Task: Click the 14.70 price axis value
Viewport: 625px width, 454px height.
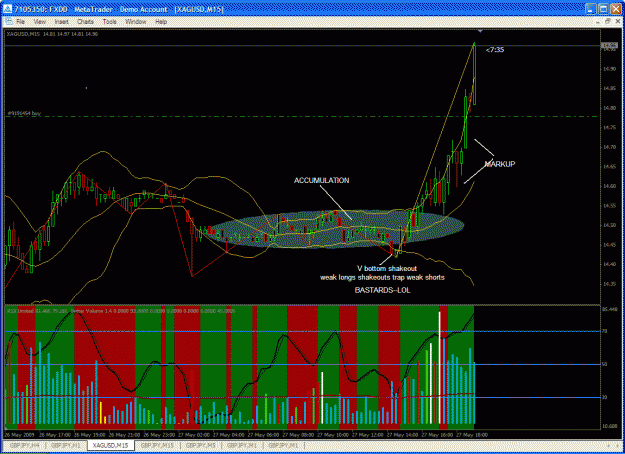Action: pos(610,147)
